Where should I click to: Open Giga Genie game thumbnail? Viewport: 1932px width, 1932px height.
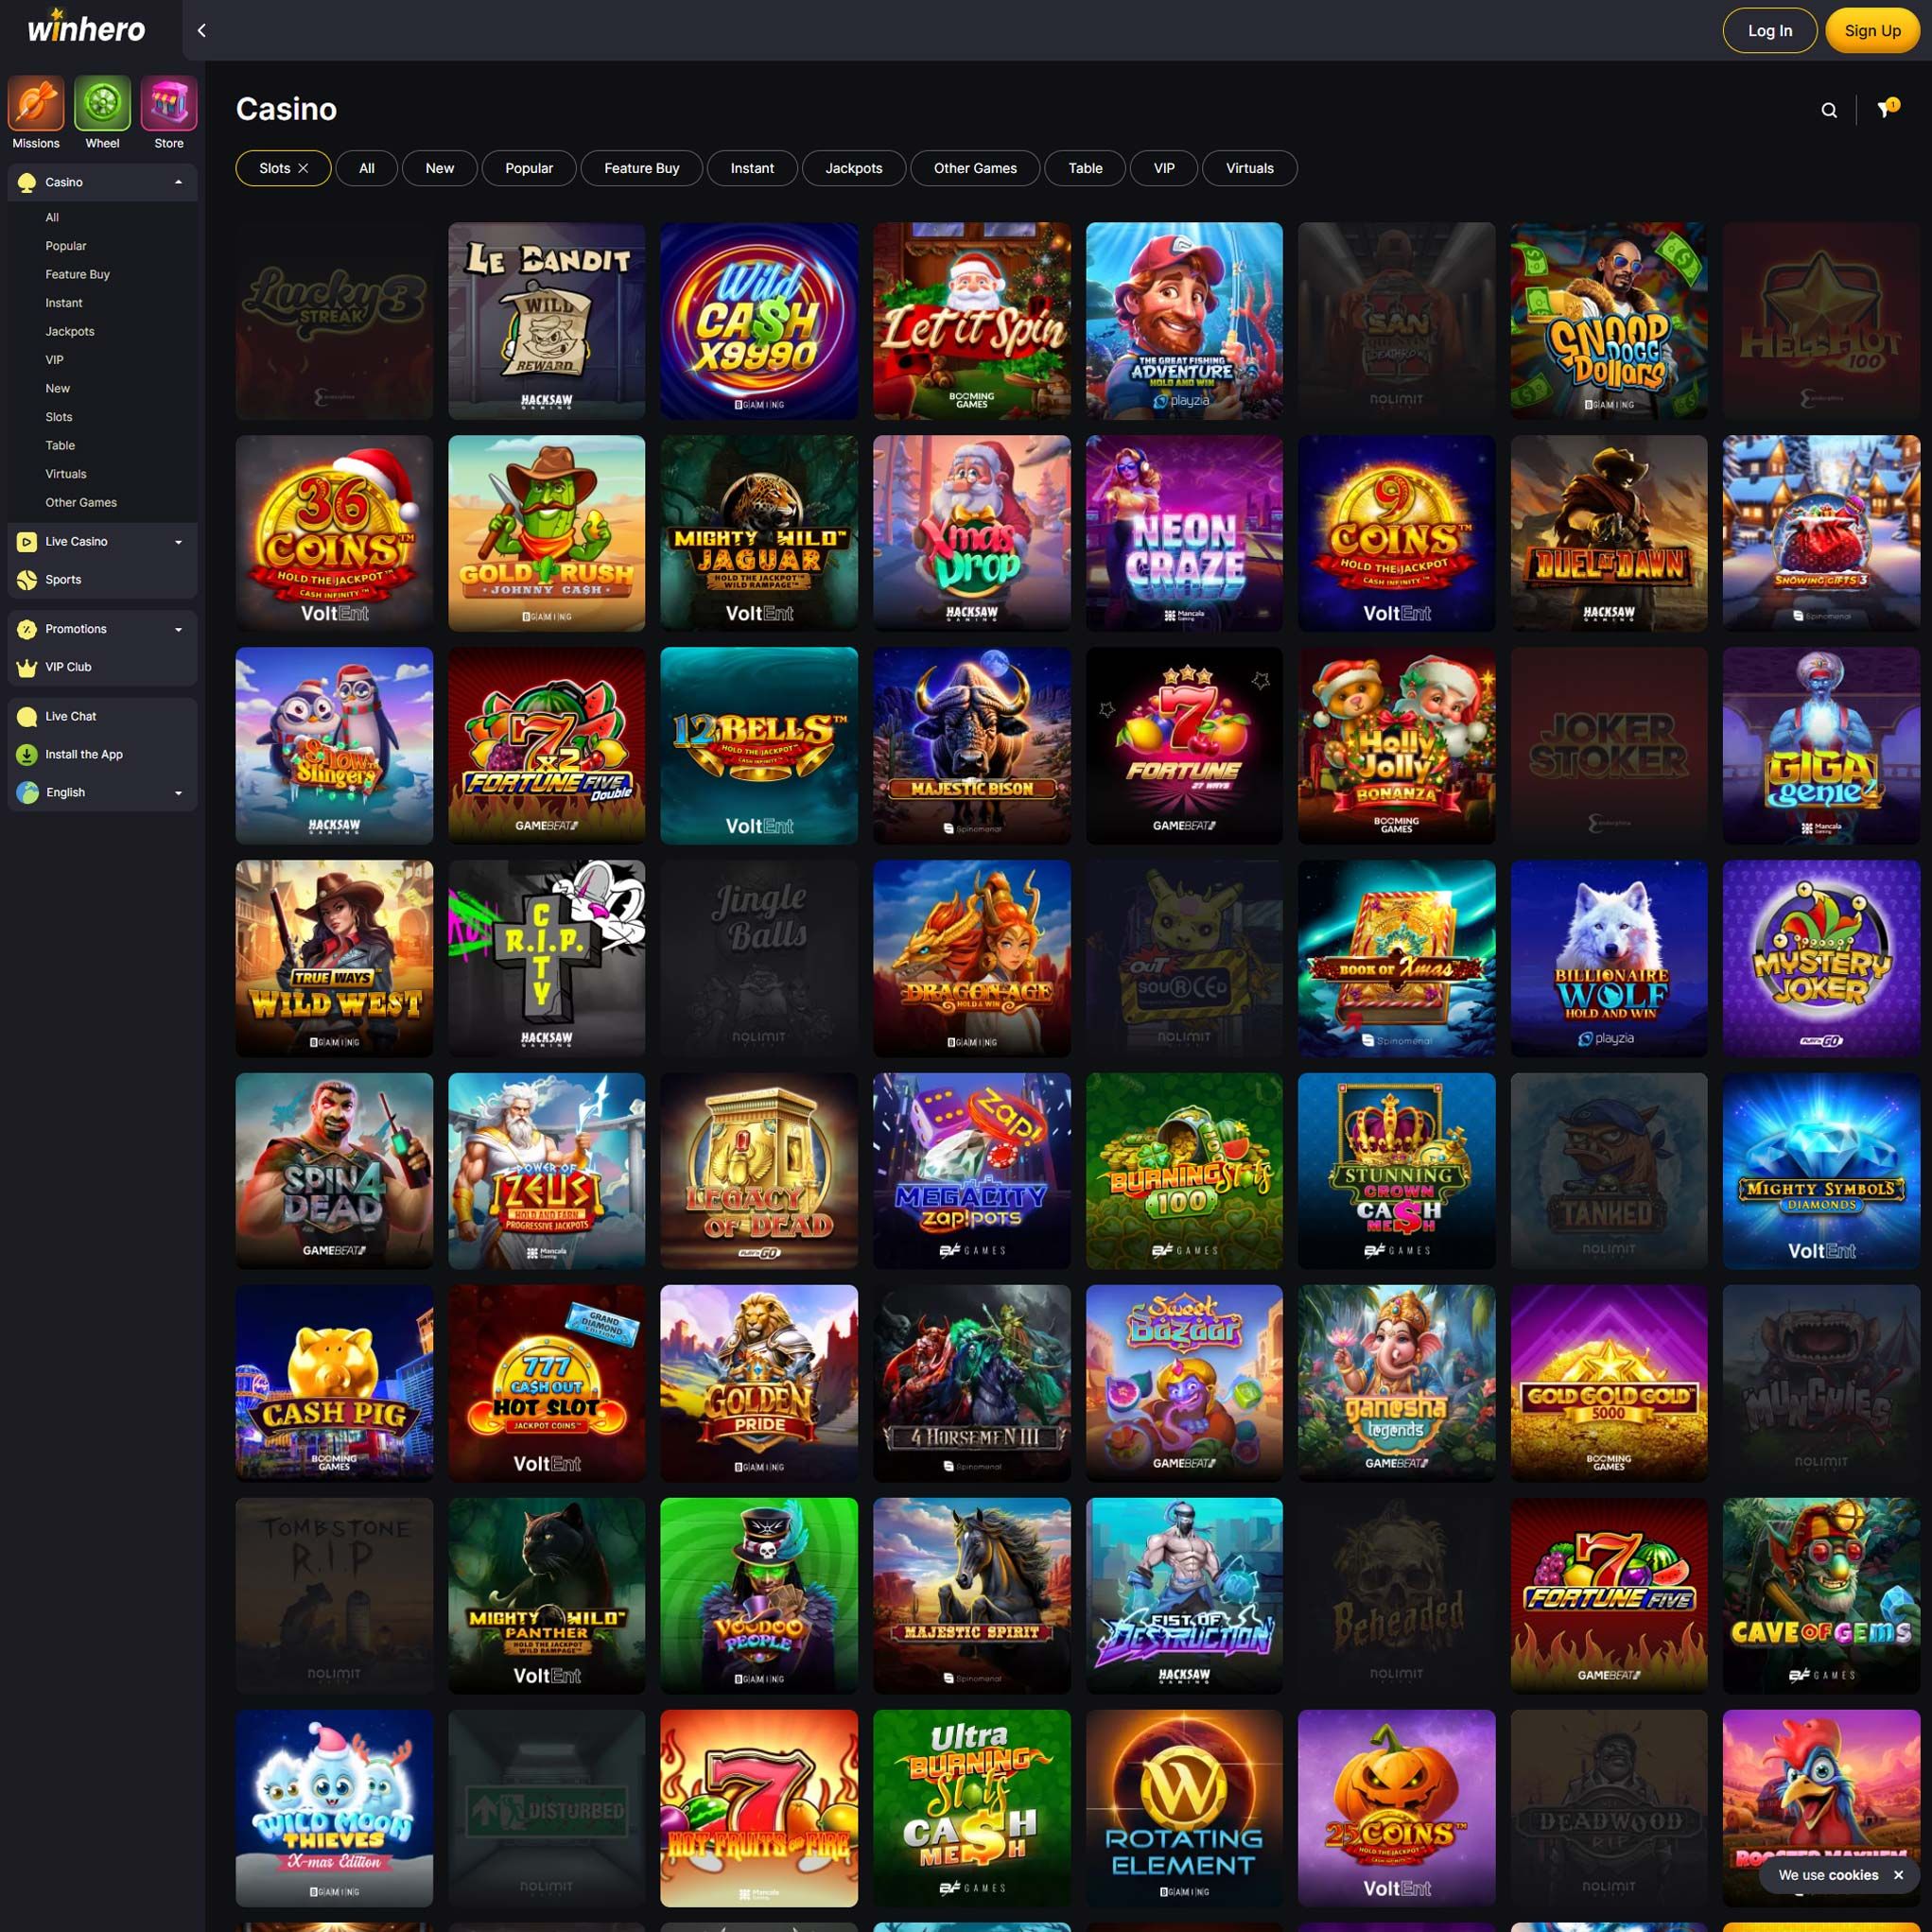(1821, 746)
